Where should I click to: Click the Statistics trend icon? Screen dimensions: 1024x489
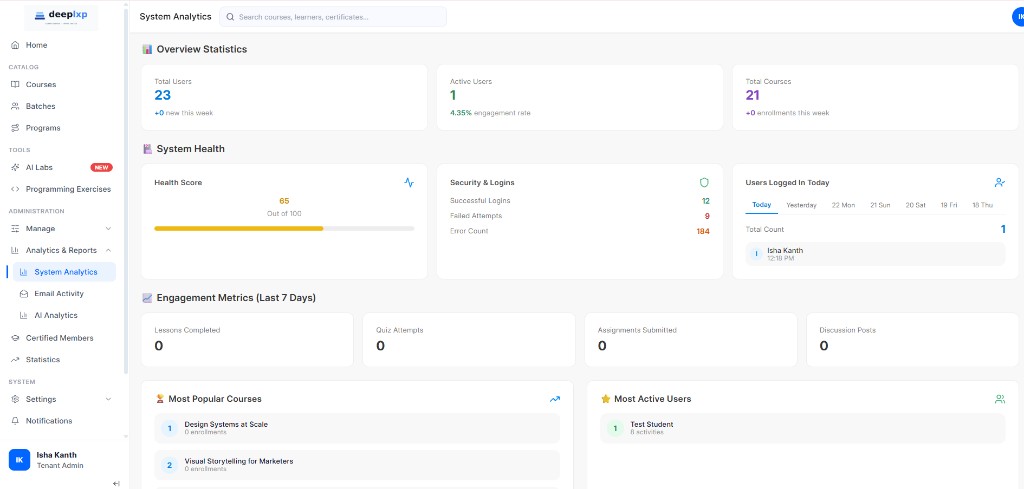pyautogui.click(x=15, y=360)
